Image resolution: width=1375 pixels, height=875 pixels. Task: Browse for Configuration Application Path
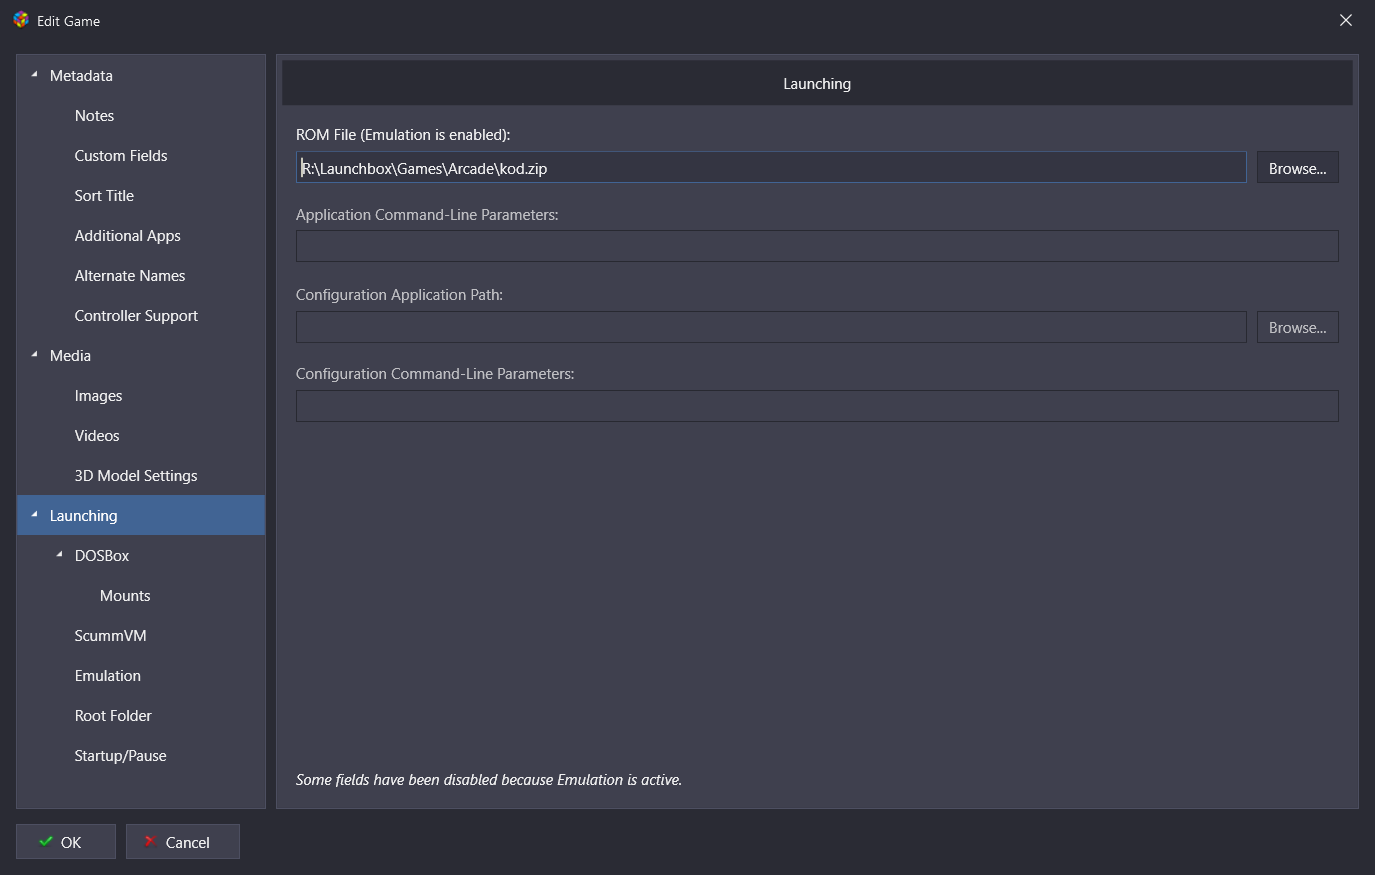tap(1297, 327)
